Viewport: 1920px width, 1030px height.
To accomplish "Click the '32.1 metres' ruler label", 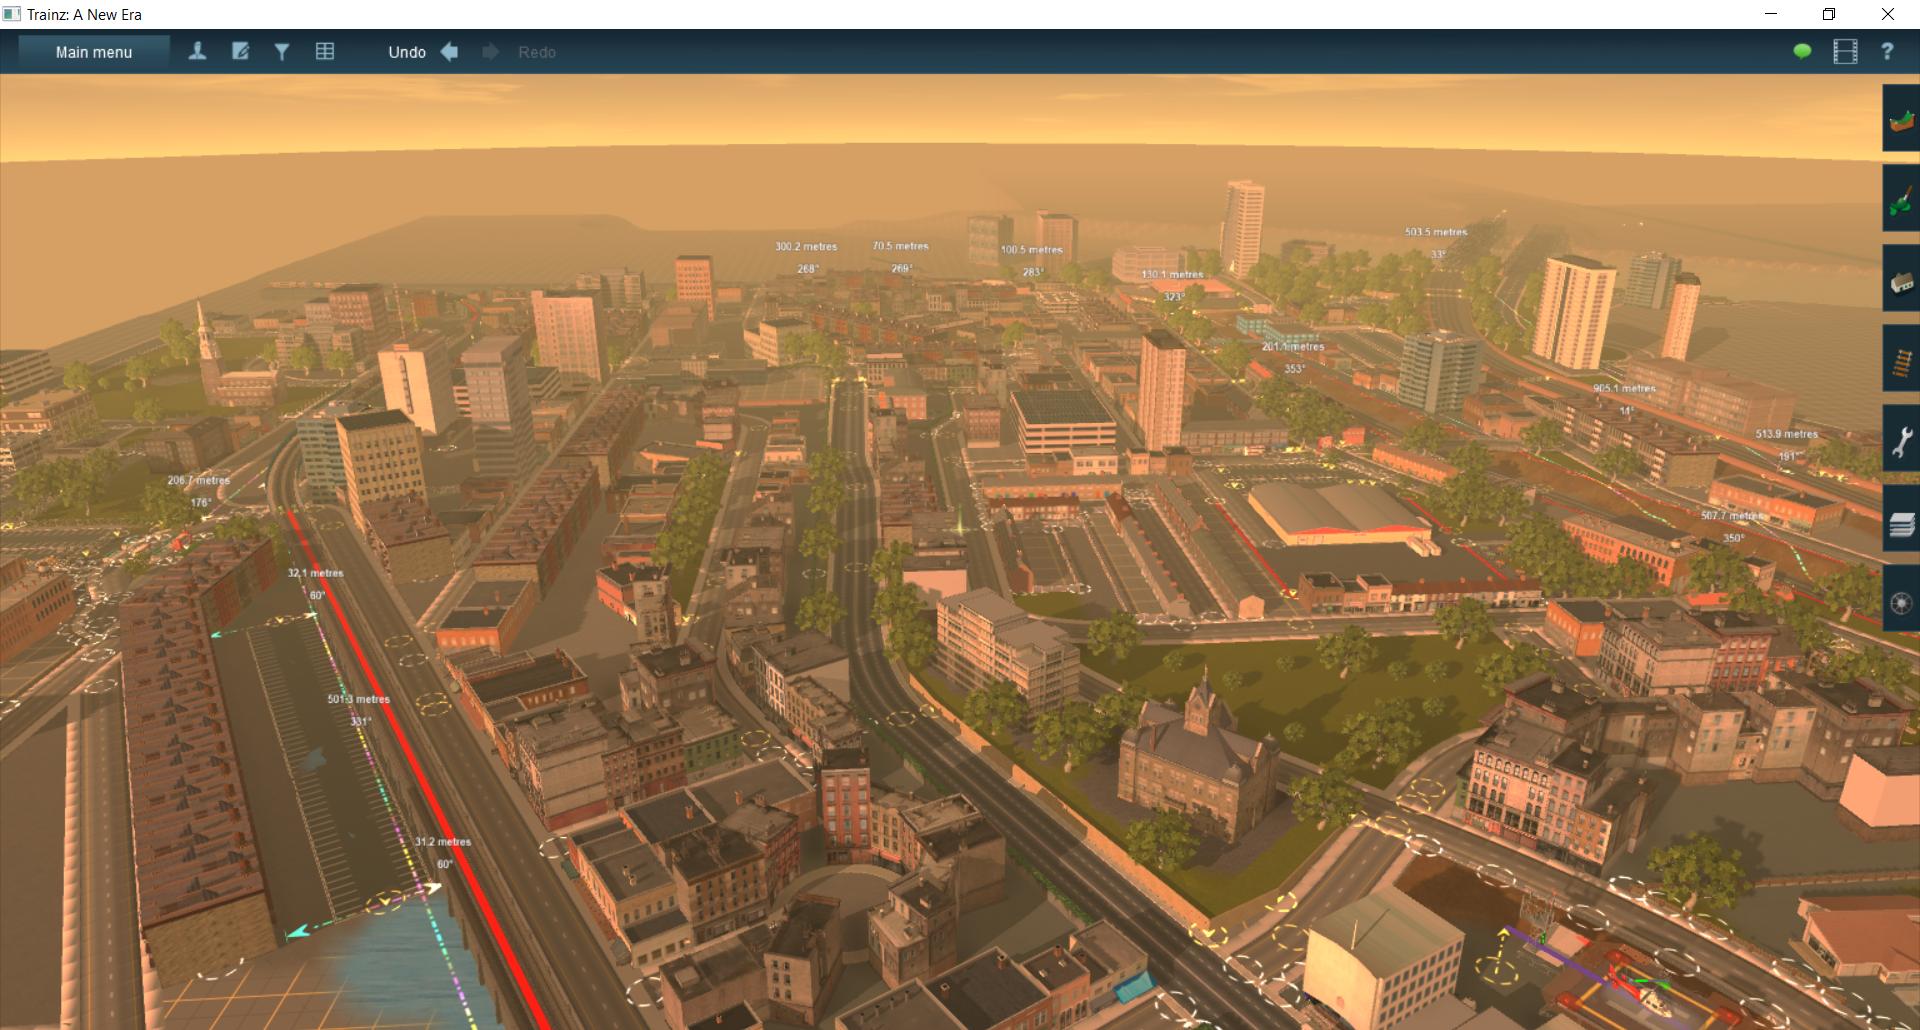I will pos(316,573).
